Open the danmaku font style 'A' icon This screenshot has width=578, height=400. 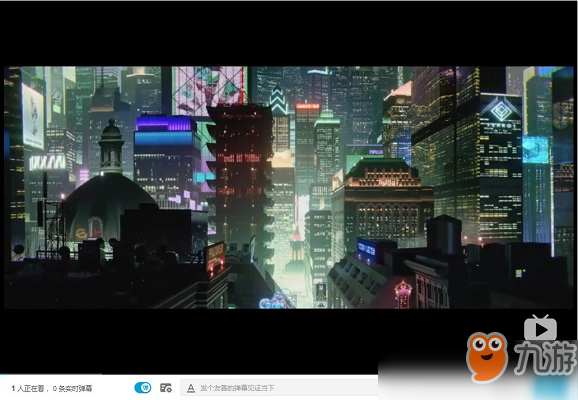191,388
